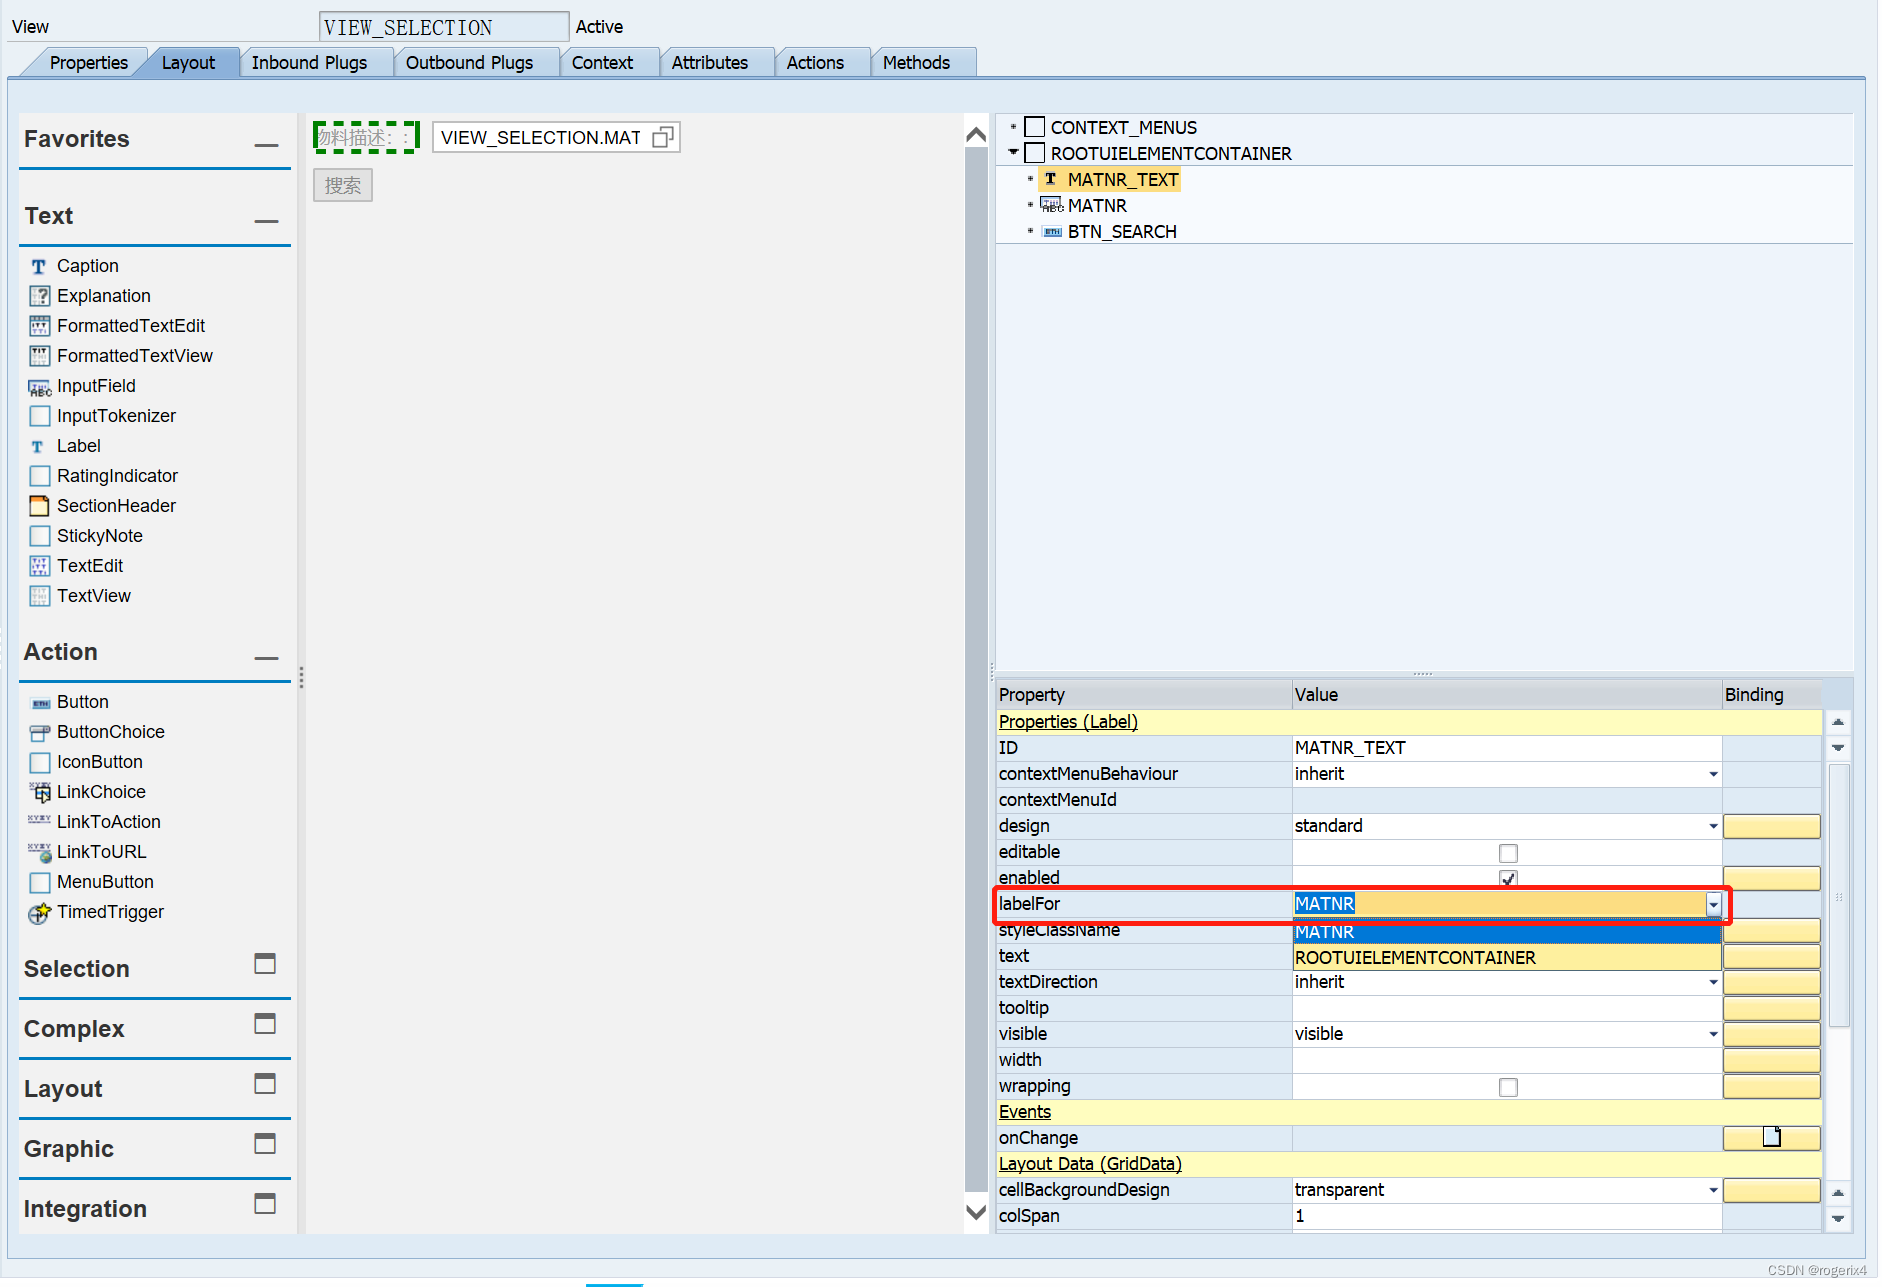Viewport: 1882px width, 1287px height.
Task: Open the textDirection dropdown
Action: coord(1713,982)
